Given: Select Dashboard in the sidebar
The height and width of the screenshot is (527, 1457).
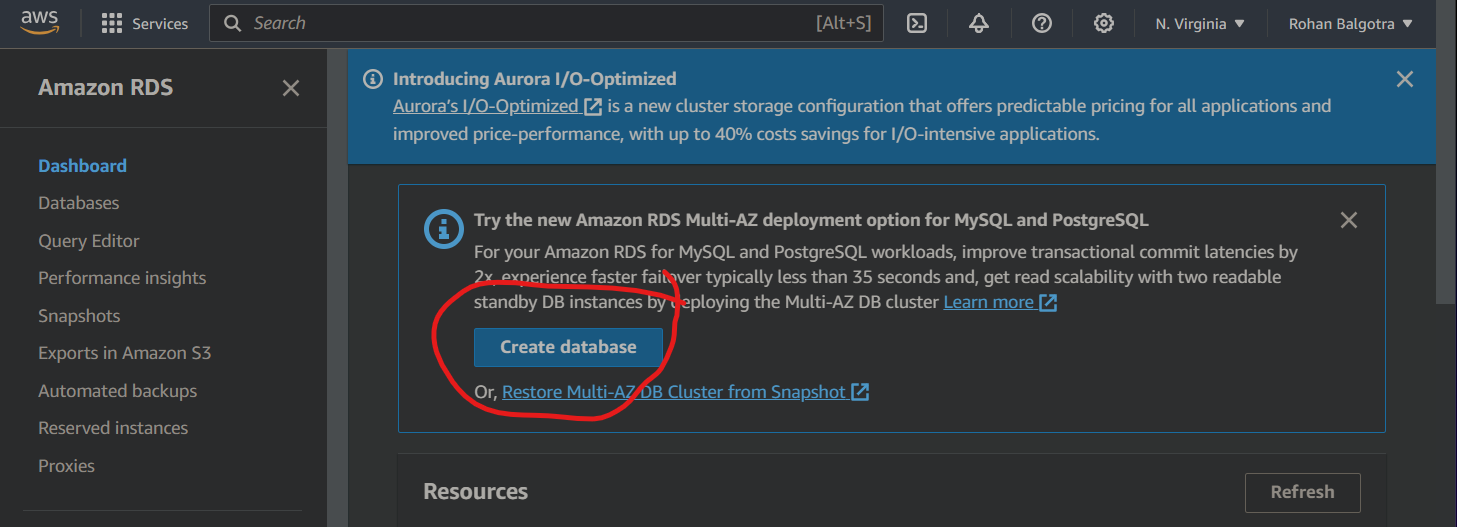Looking at the screenshot, I should click(x=82, y=166).
